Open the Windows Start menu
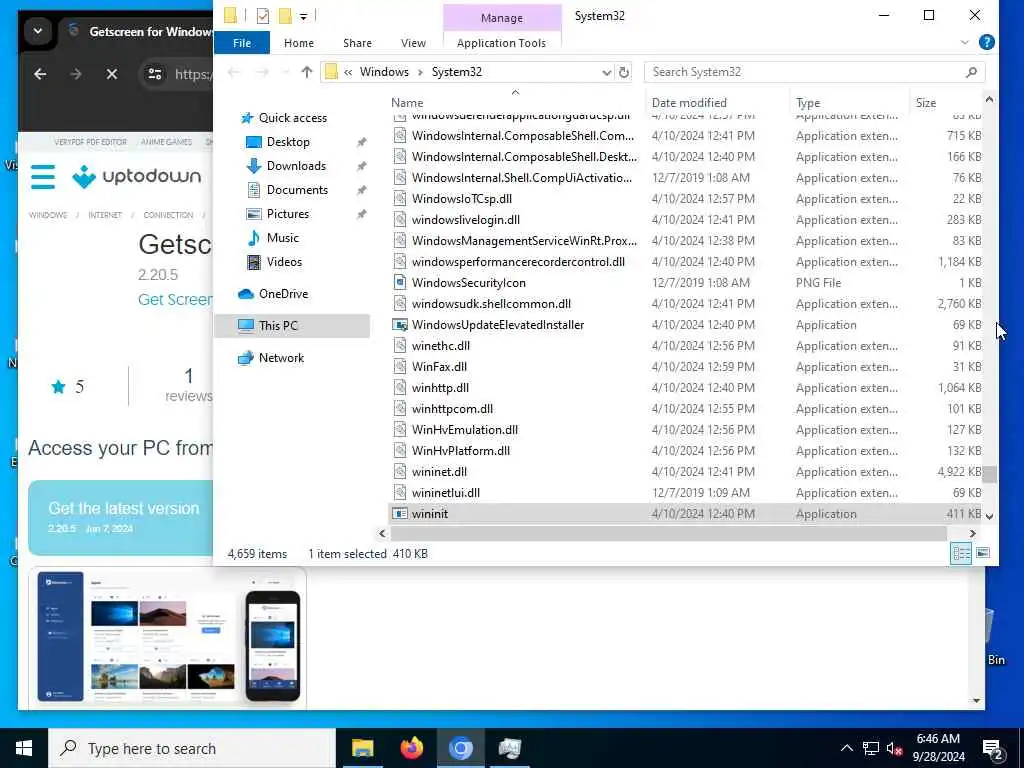 point(24,748)
